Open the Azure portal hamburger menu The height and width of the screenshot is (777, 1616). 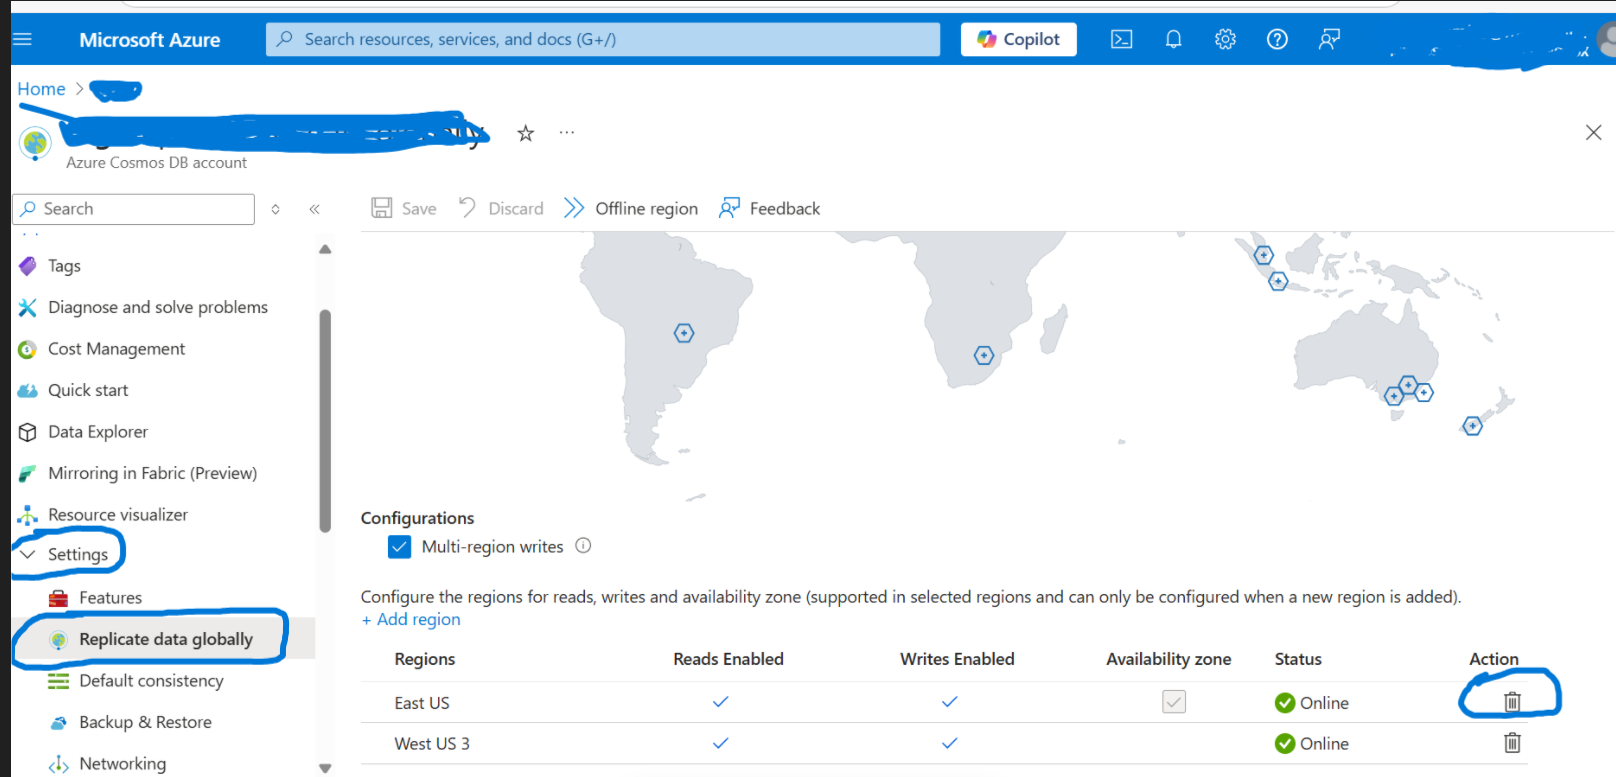click(x=22, y=39)
